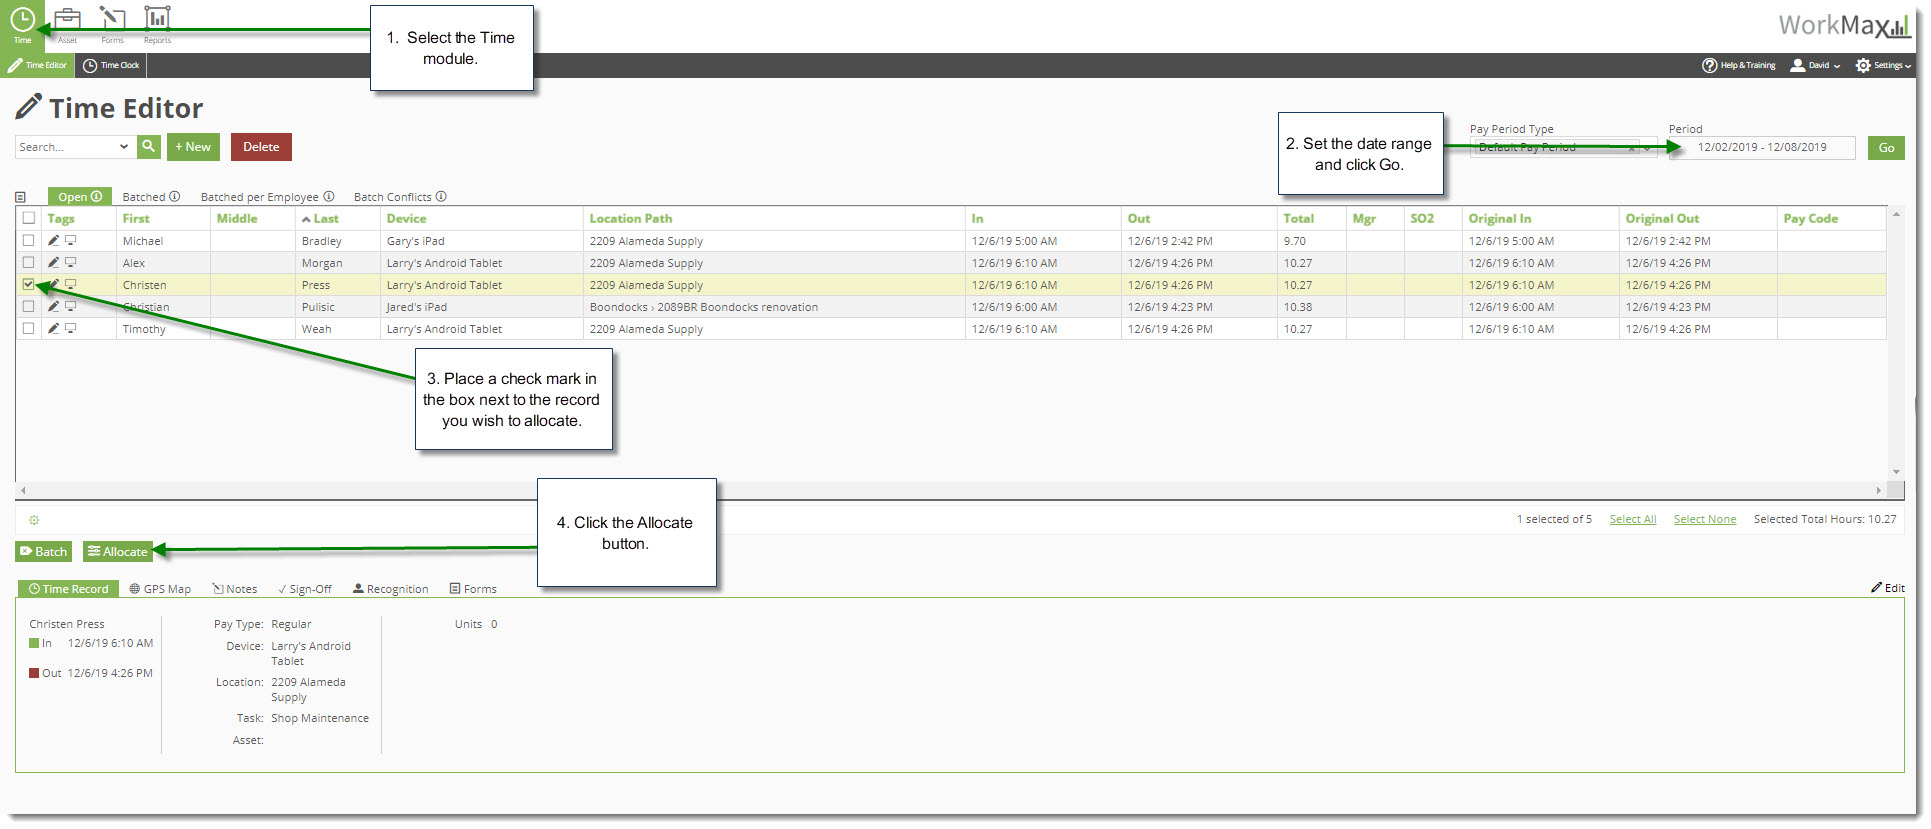
Task: Click the pencil edit icon in Pulisic's row
Action: (x=53, y=307)
